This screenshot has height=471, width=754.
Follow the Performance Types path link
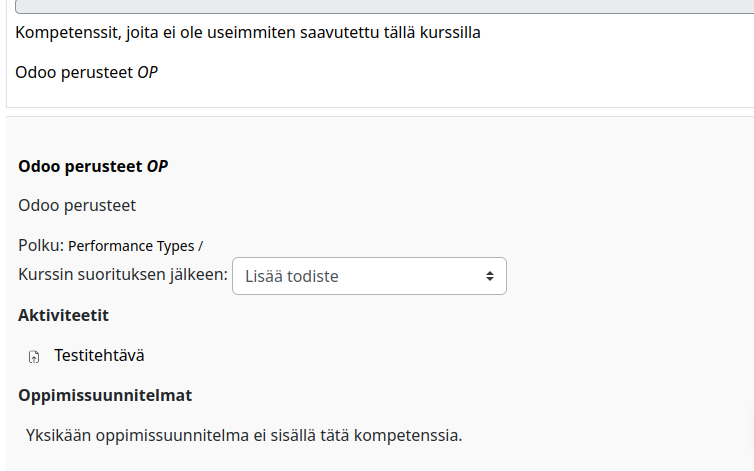[131, 246]
